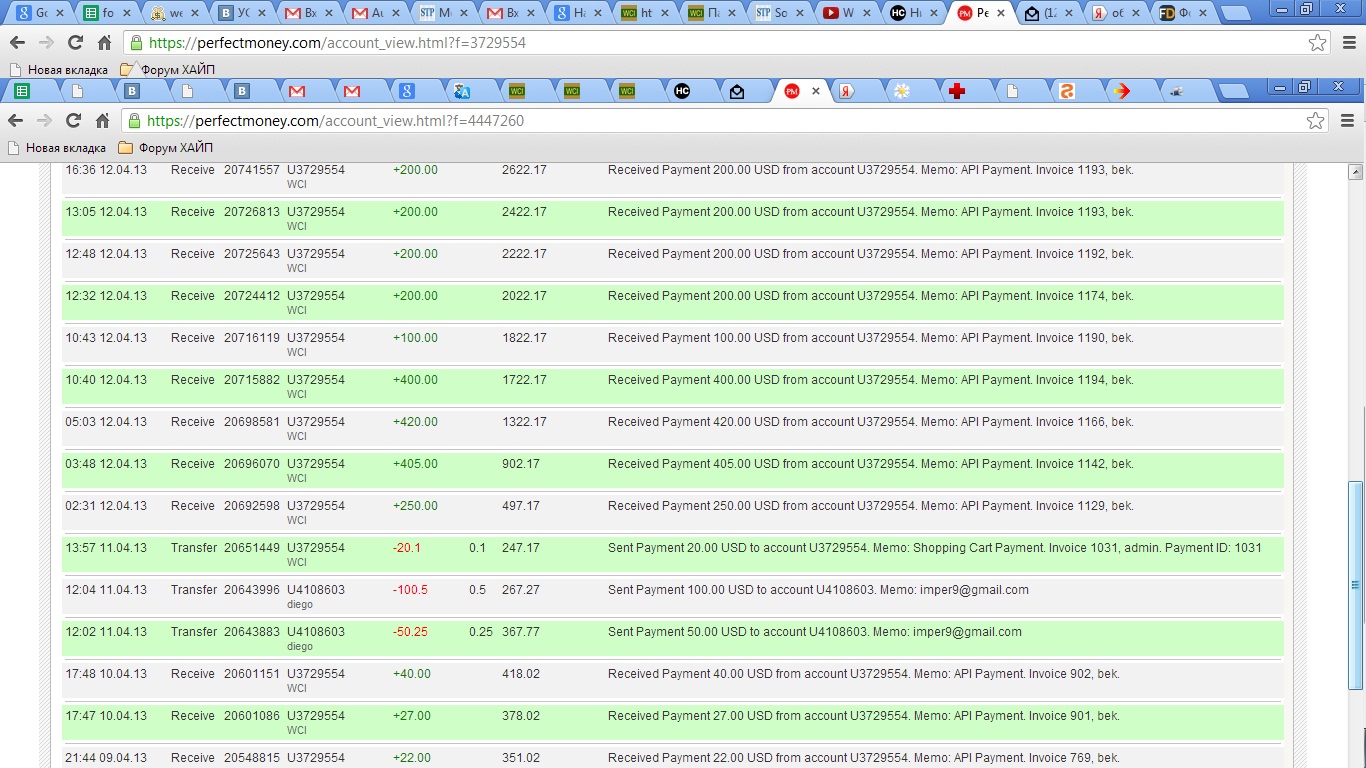
Task: Click the memo mentioning Invoice 1194
Action: click(x=871, y=380)
